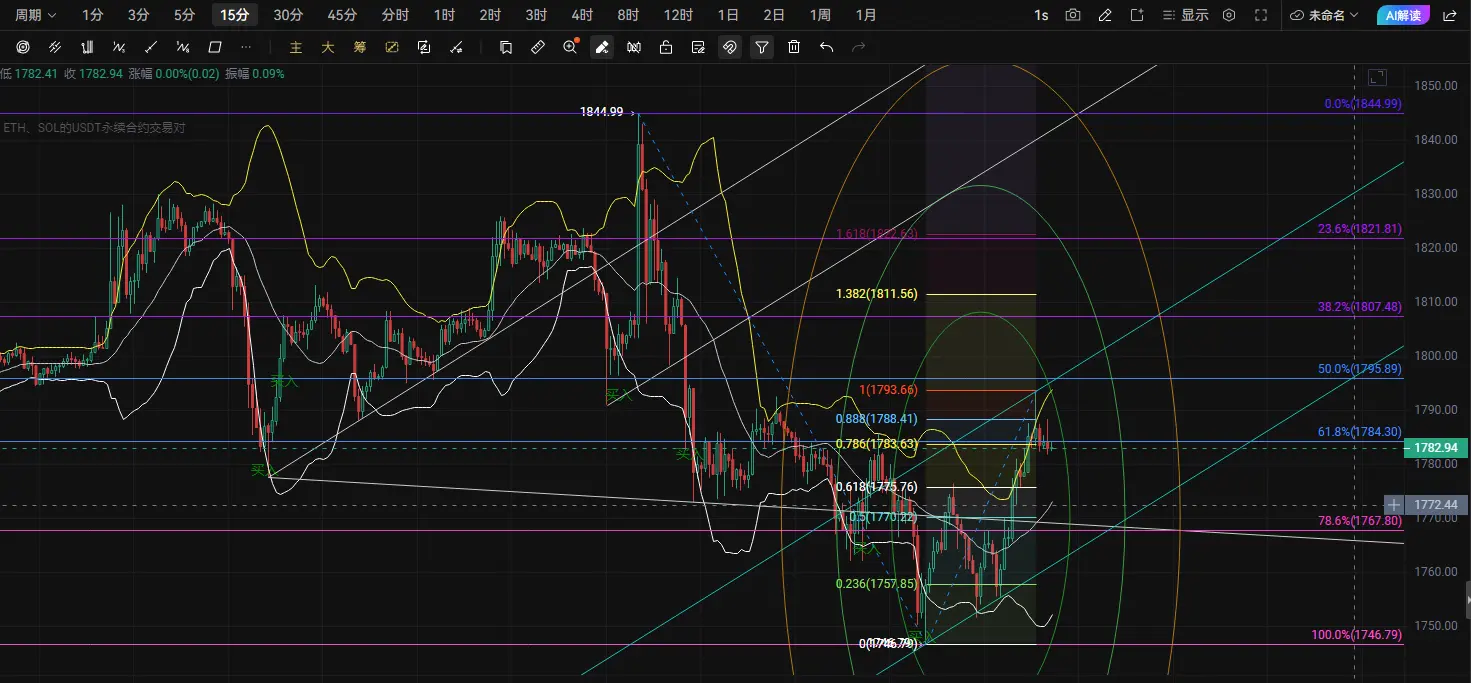Undo the last drawing action
The height and width of the screenshot is (683, 1471).
tap(826, 47)
